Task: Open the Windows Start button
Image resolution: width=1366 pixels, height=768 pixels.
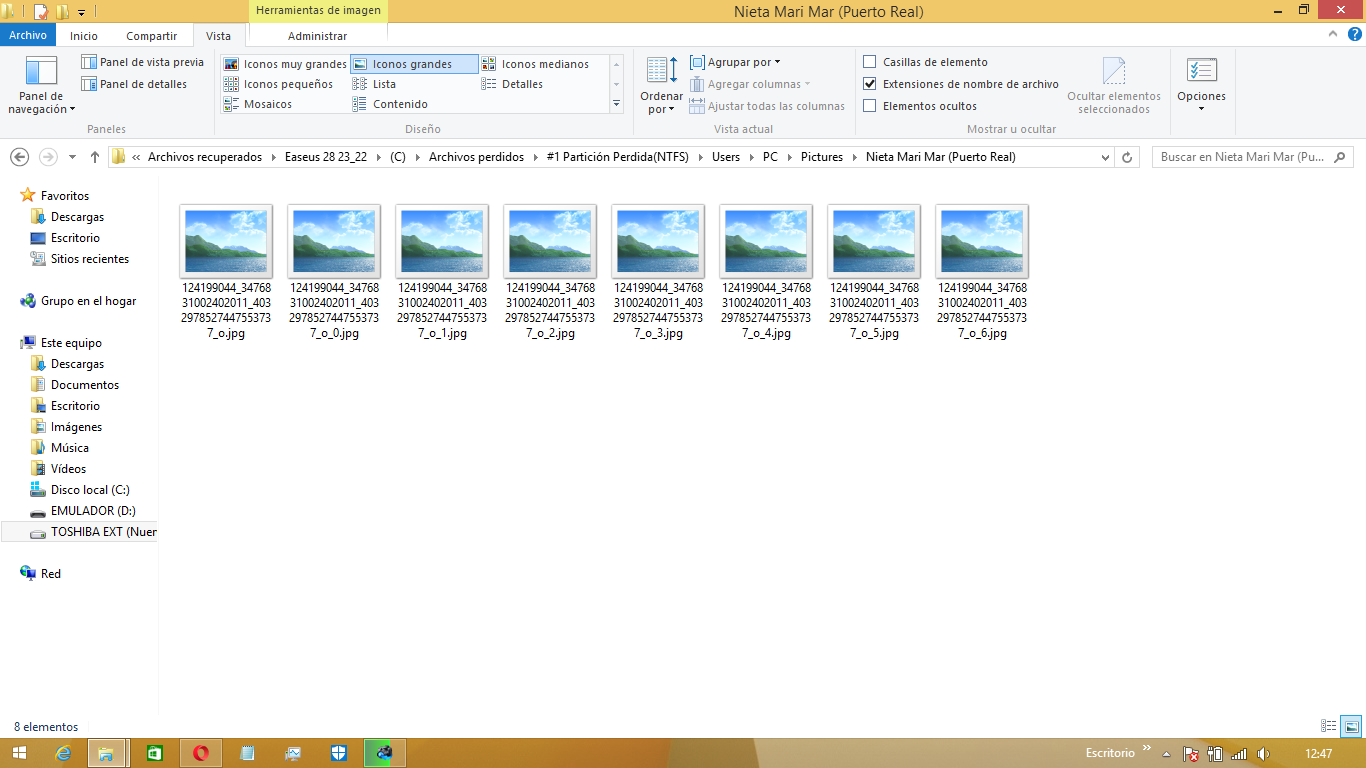Action: tap(20, 753)
